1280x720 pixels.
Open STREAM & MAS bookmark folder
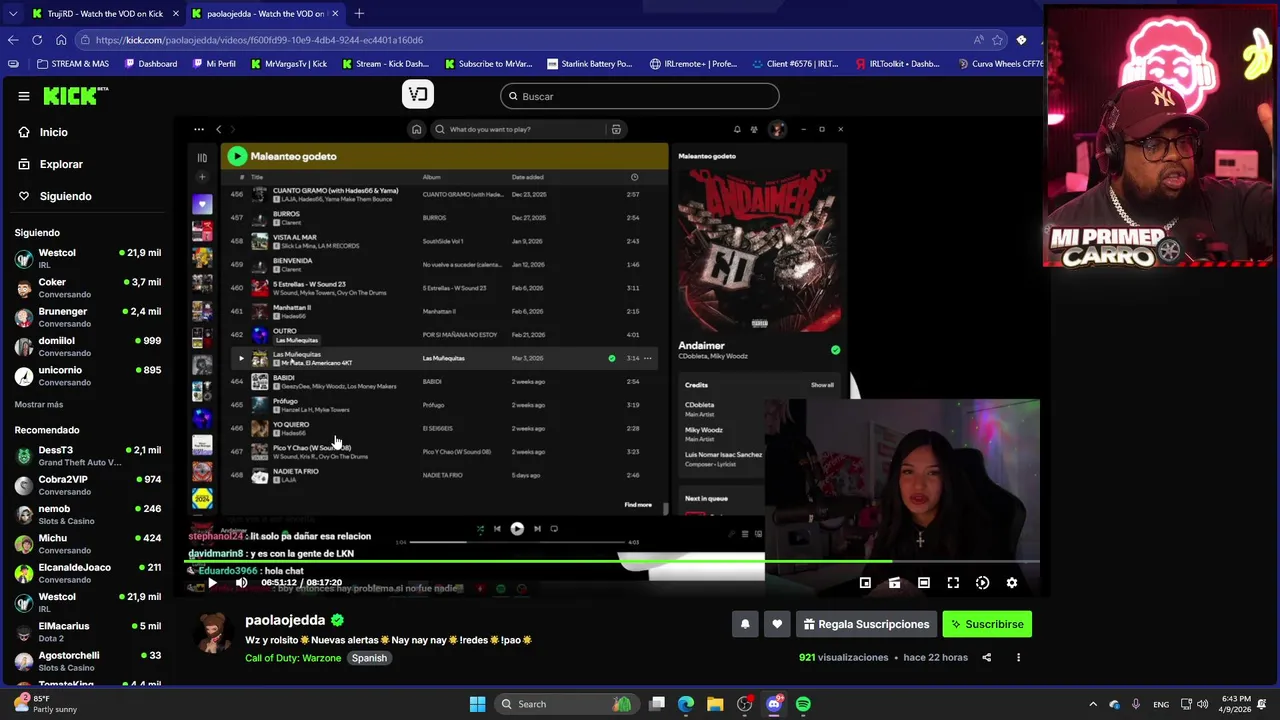[73, 64]
